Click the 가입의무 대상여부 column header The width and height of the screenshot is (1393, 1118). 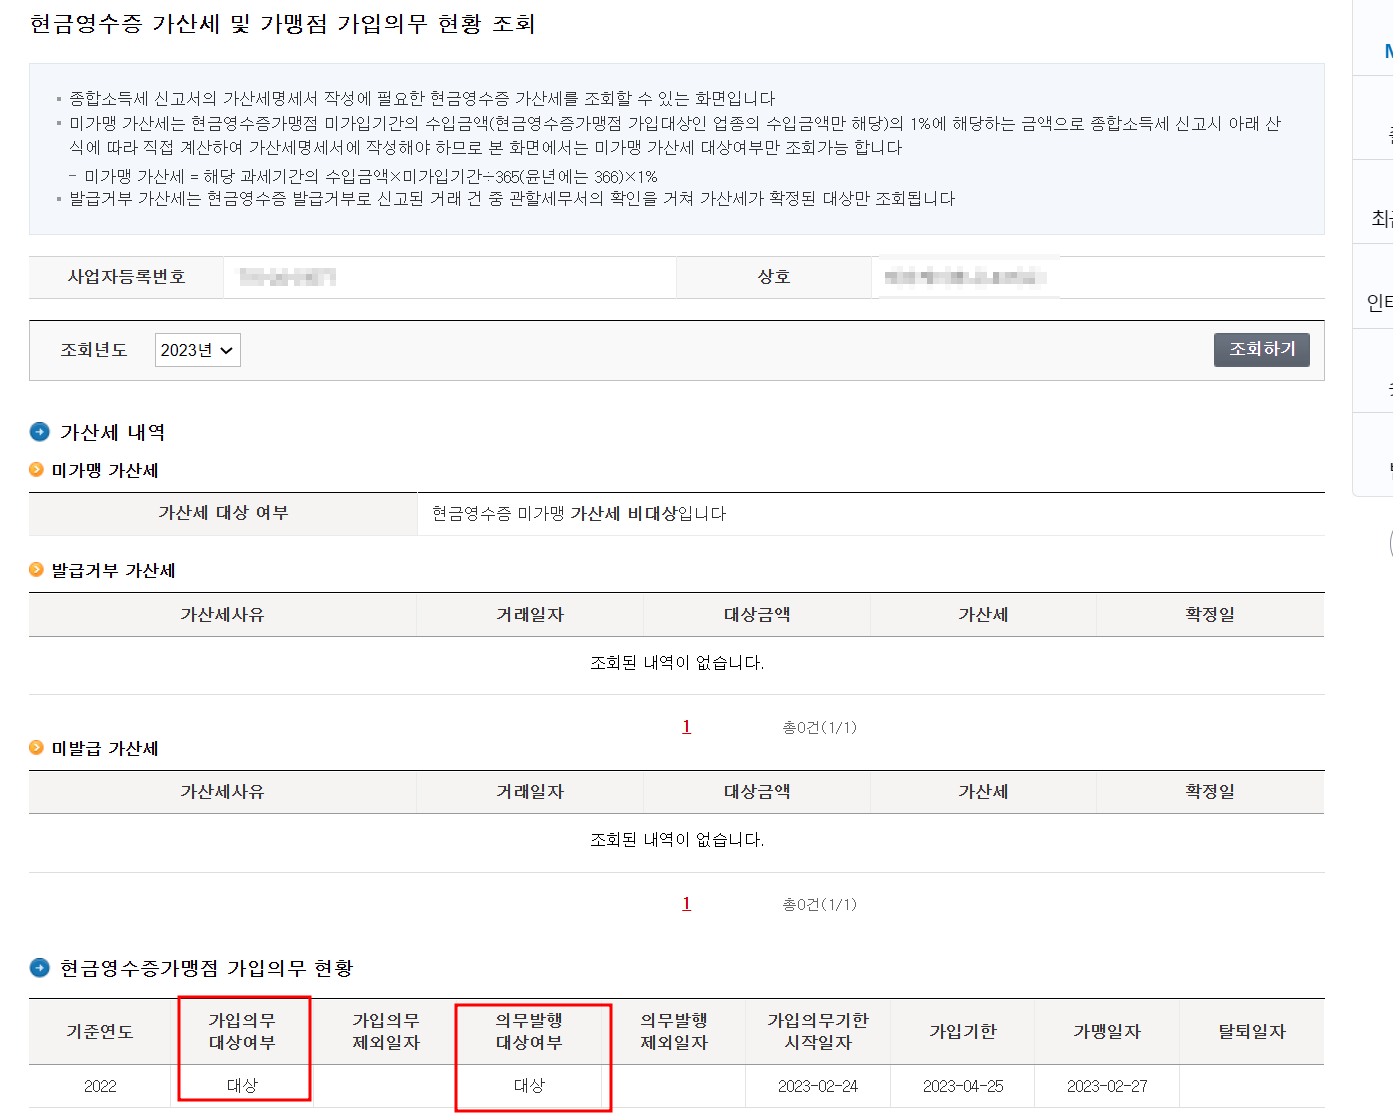coord(242,1032)
